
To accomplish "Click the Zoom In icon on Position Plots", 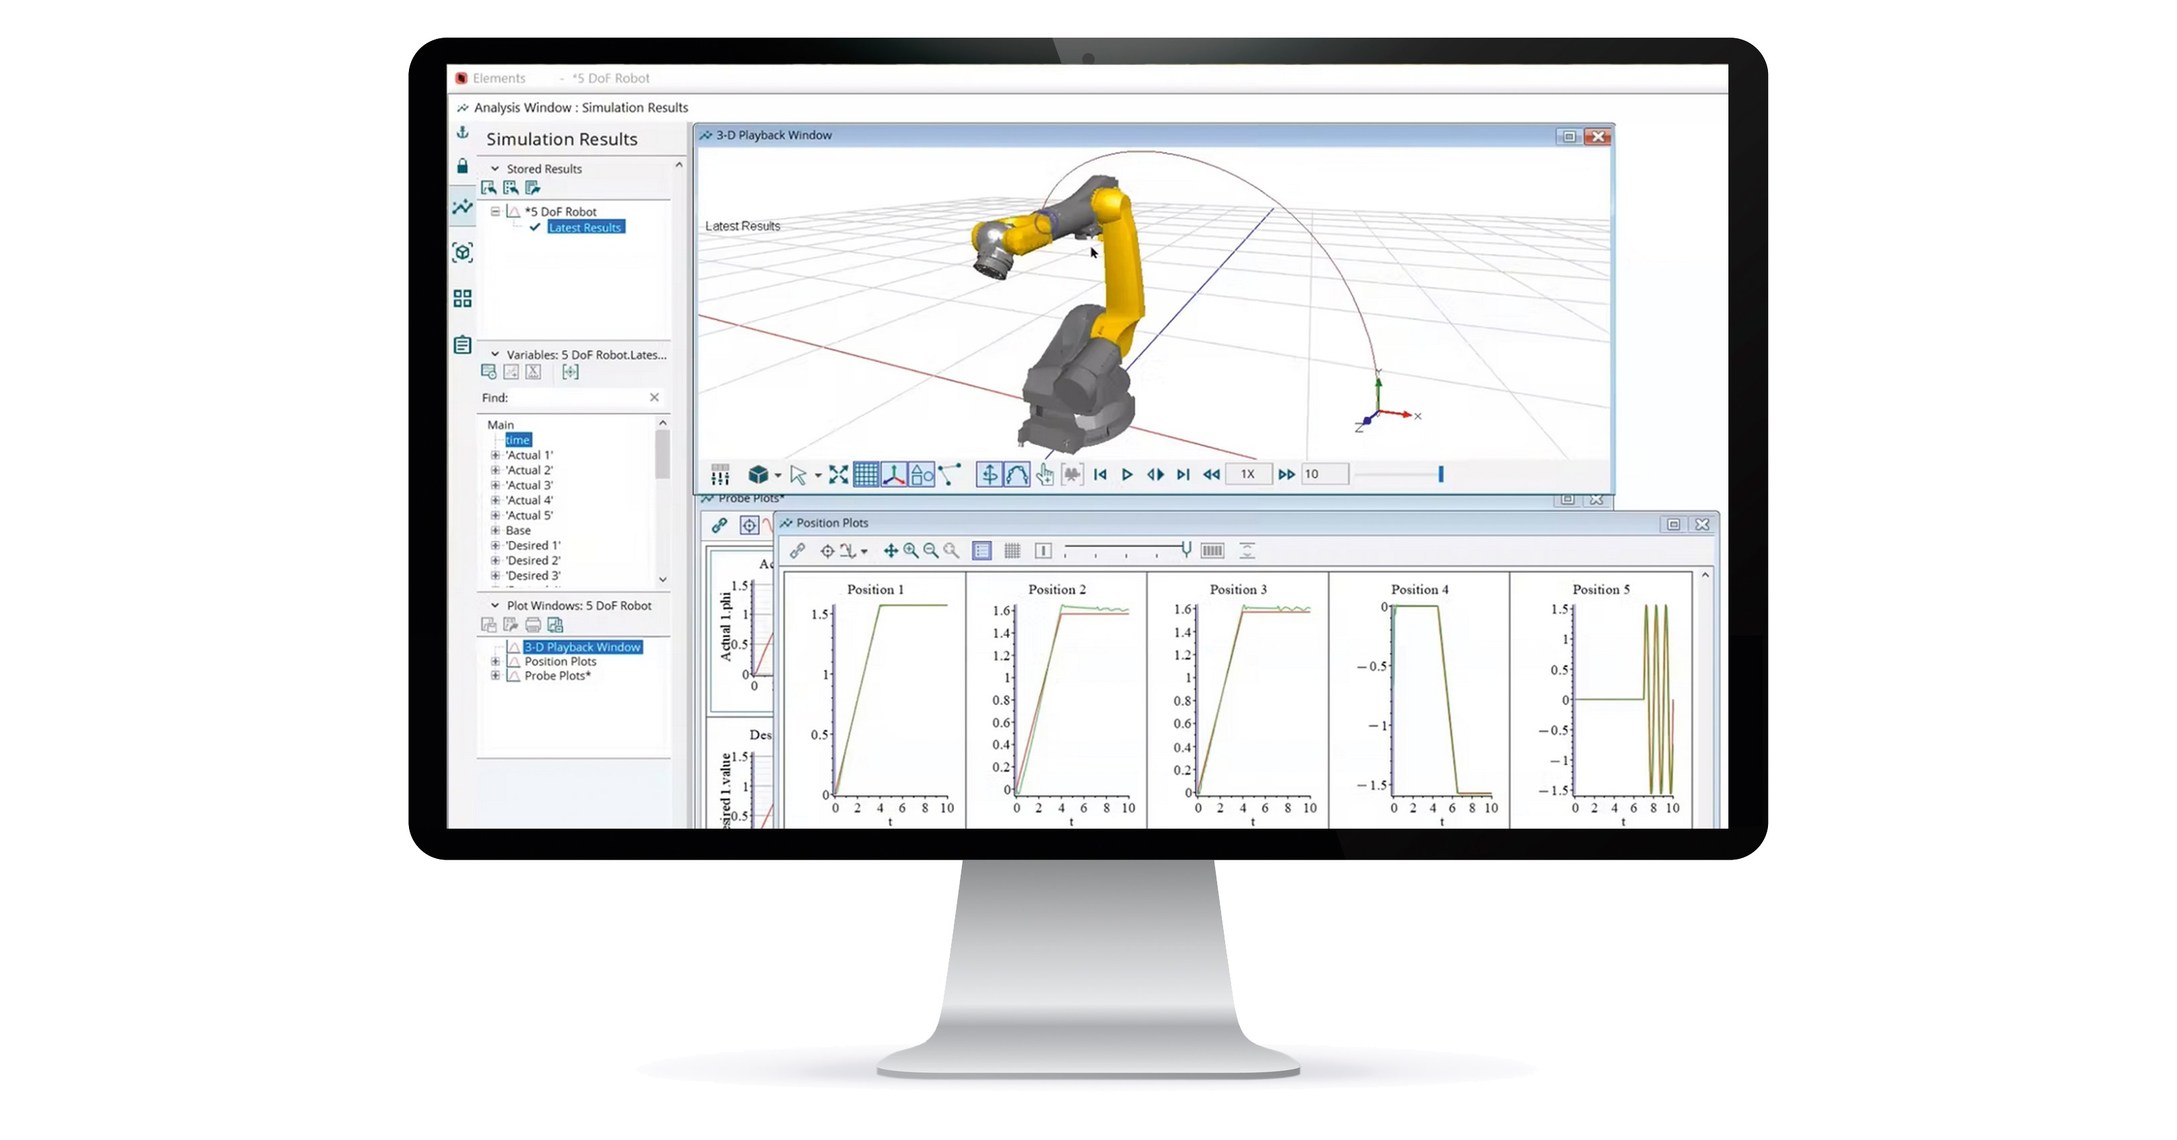I will pos(910,550).
